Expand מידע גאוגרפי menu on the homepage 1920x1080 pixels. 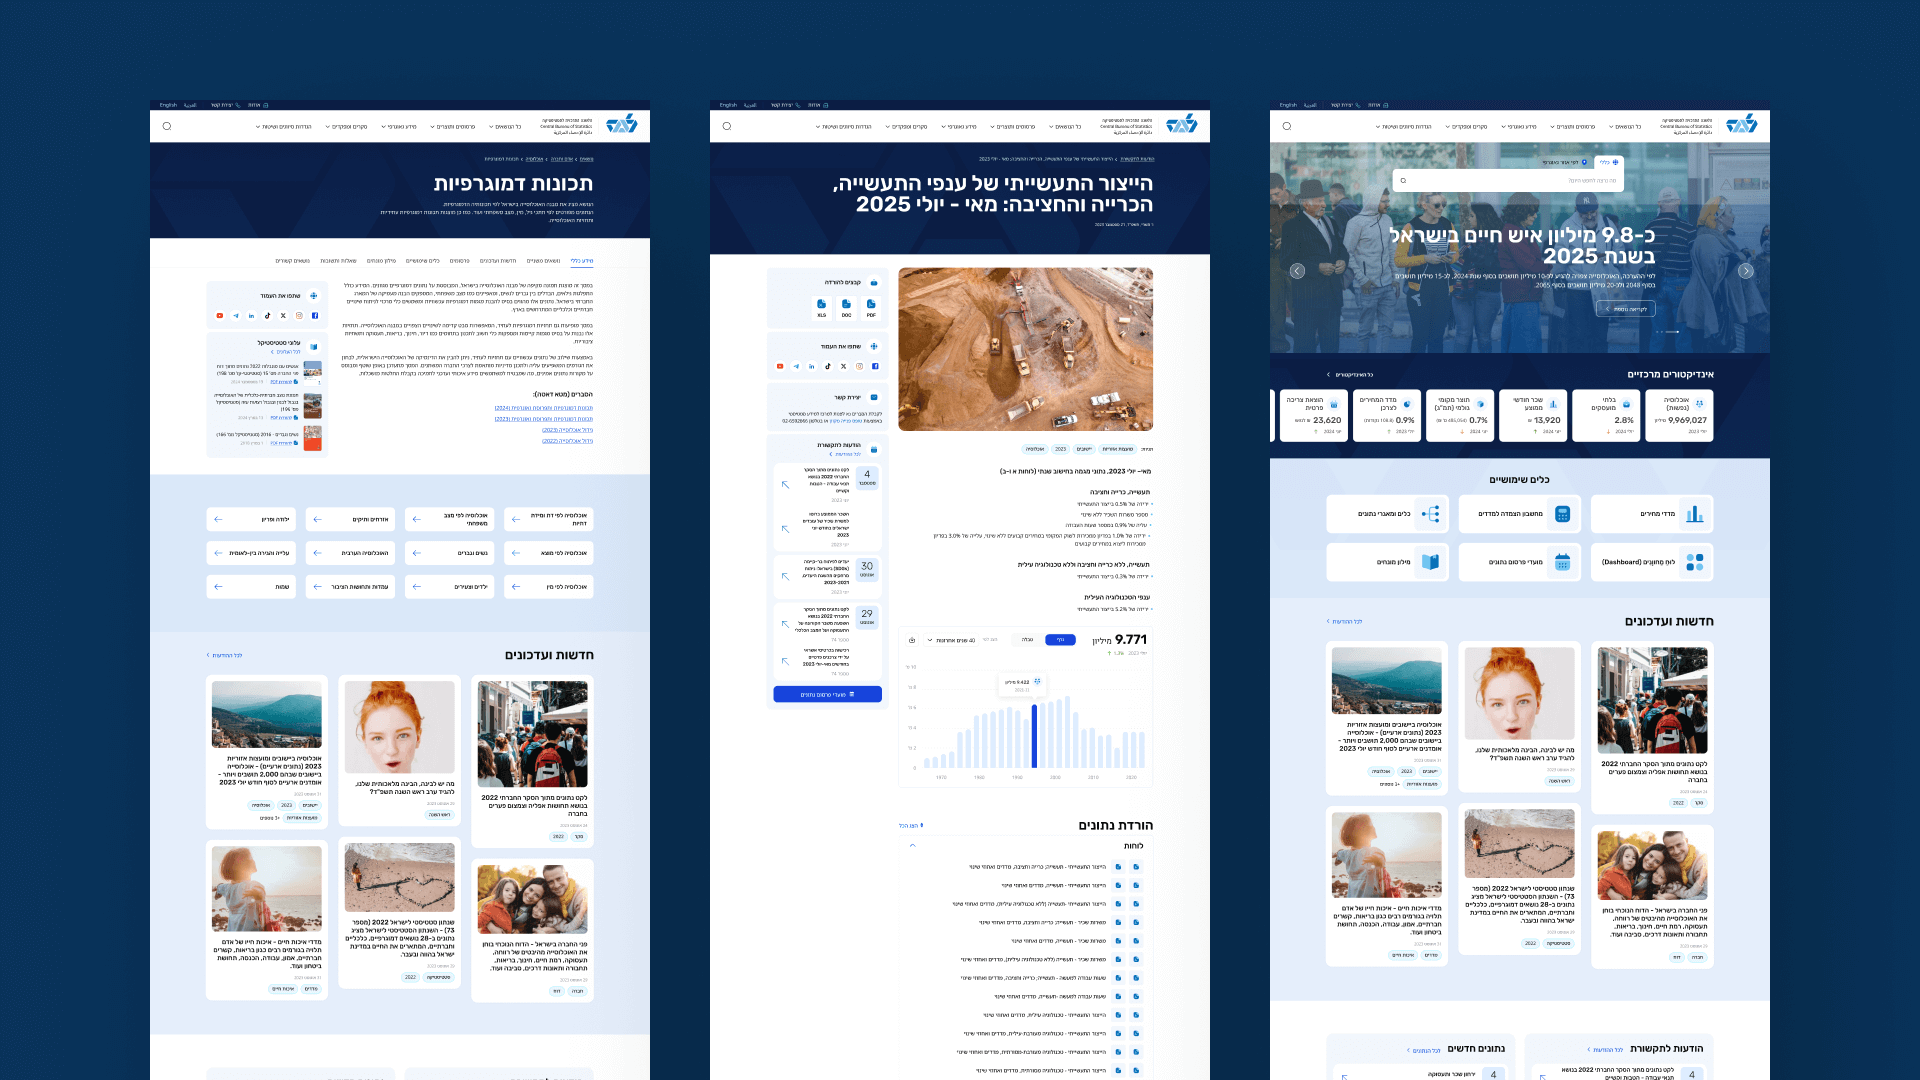click(1519, 127)
